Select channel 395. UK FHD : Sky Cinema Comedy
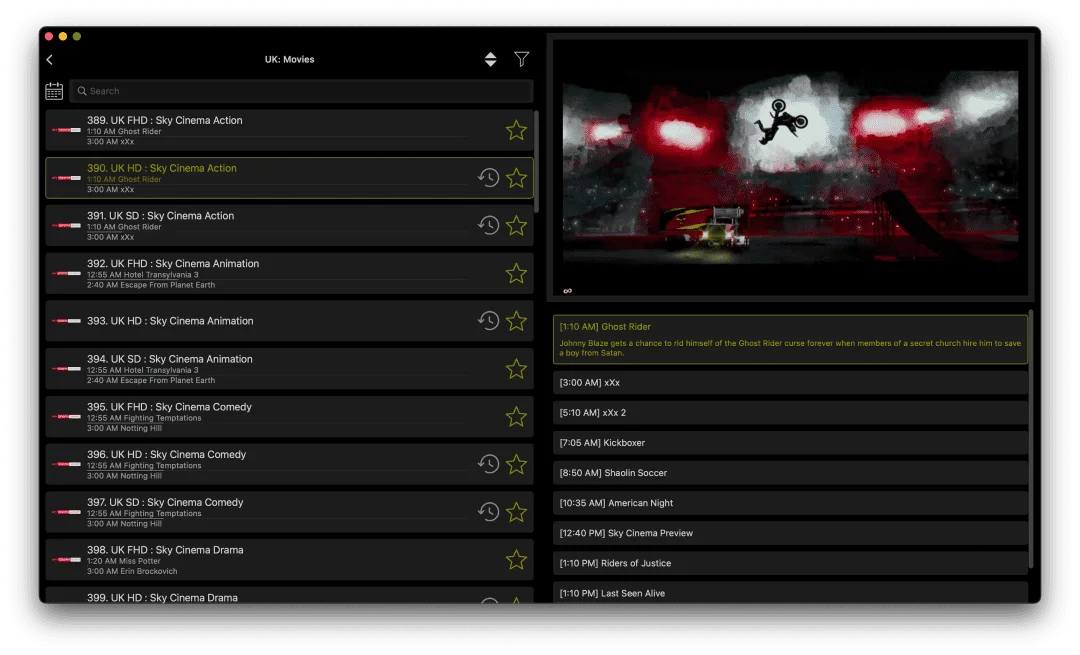1080x655 pixels. [x=289, y=417]
